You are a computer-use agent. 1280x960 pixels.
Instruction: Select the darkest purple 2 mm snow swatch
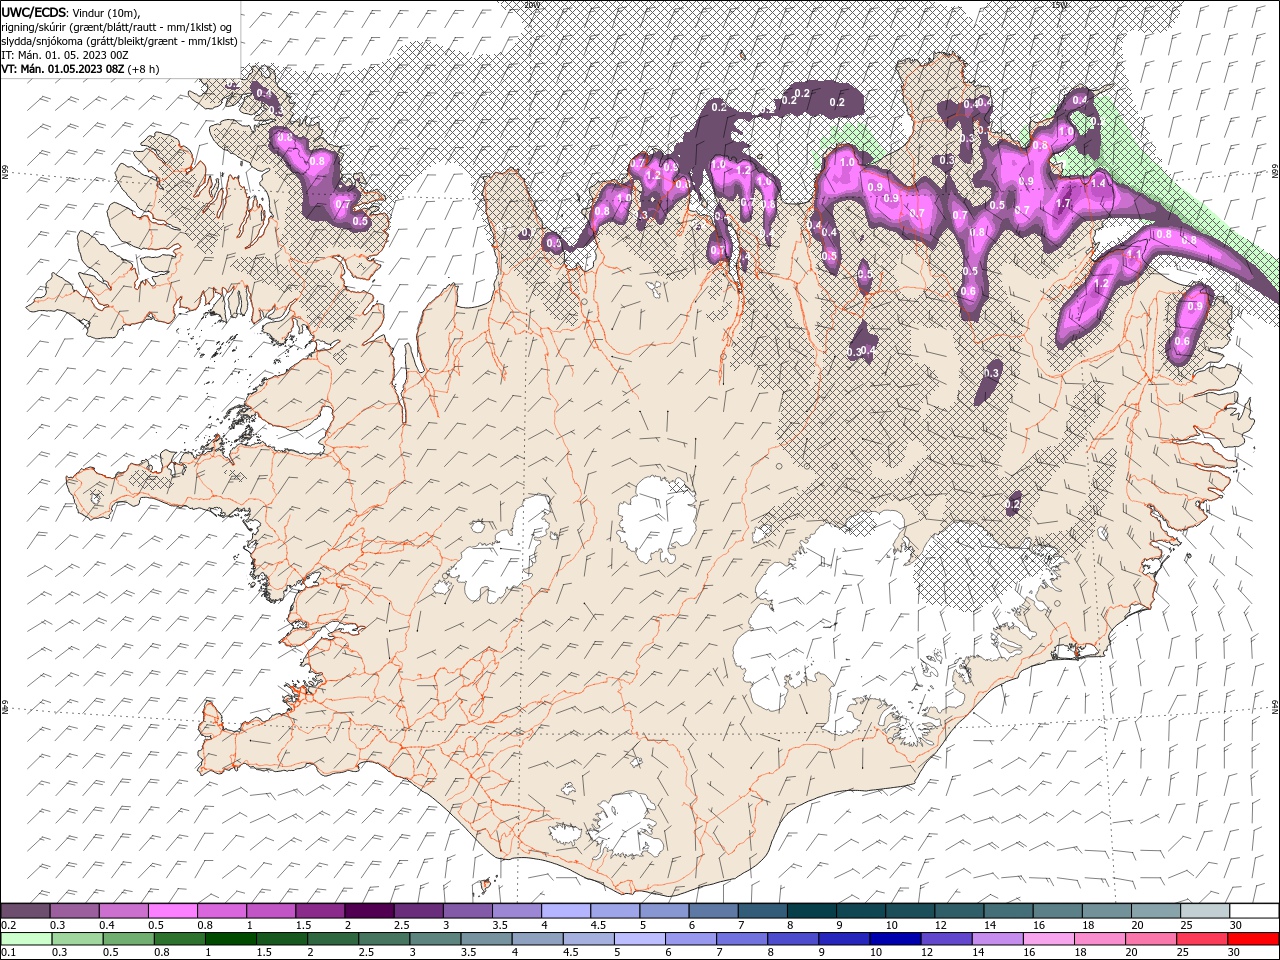368,911
